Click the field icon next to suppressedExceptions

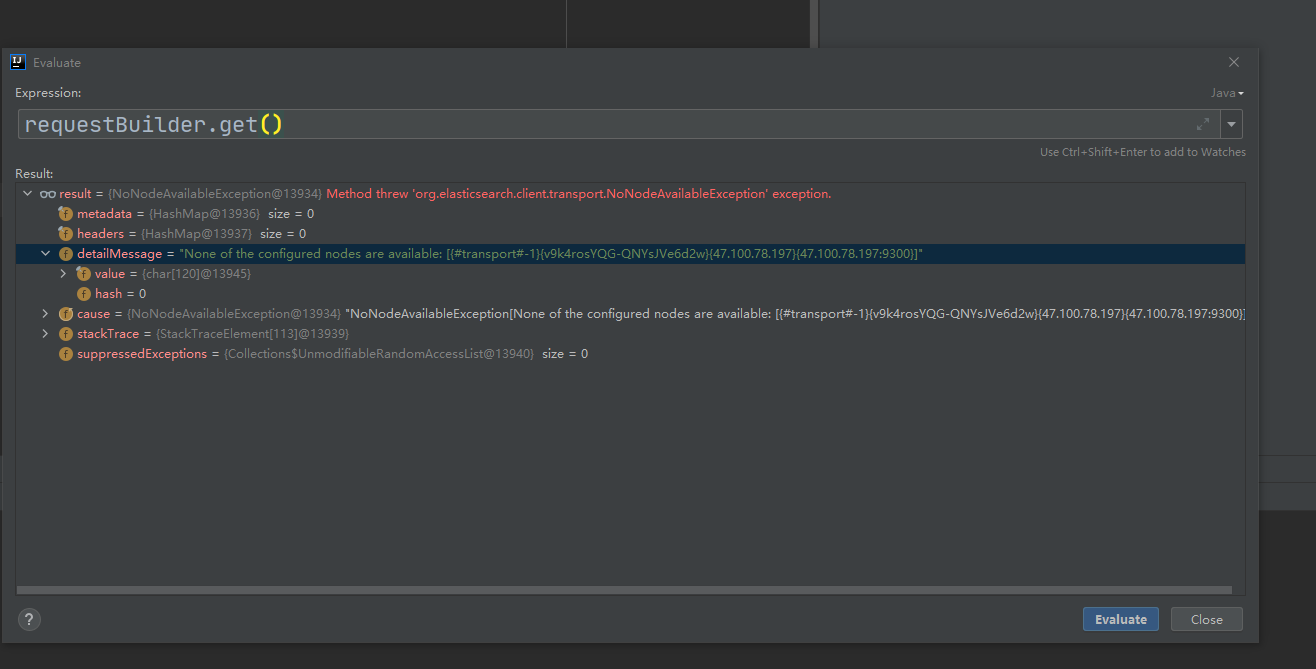(66, 354)
